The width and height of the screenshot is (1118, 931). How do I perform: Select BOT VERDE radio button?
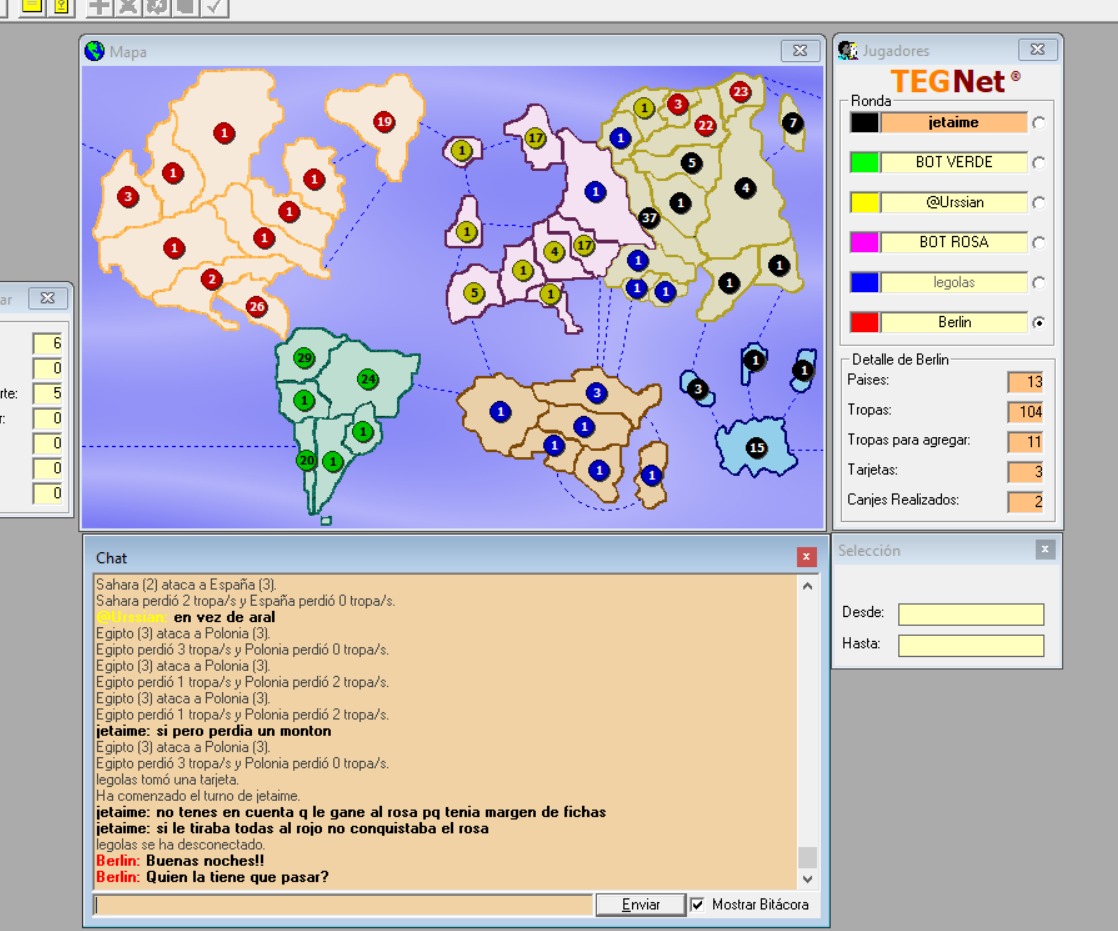1039,163
